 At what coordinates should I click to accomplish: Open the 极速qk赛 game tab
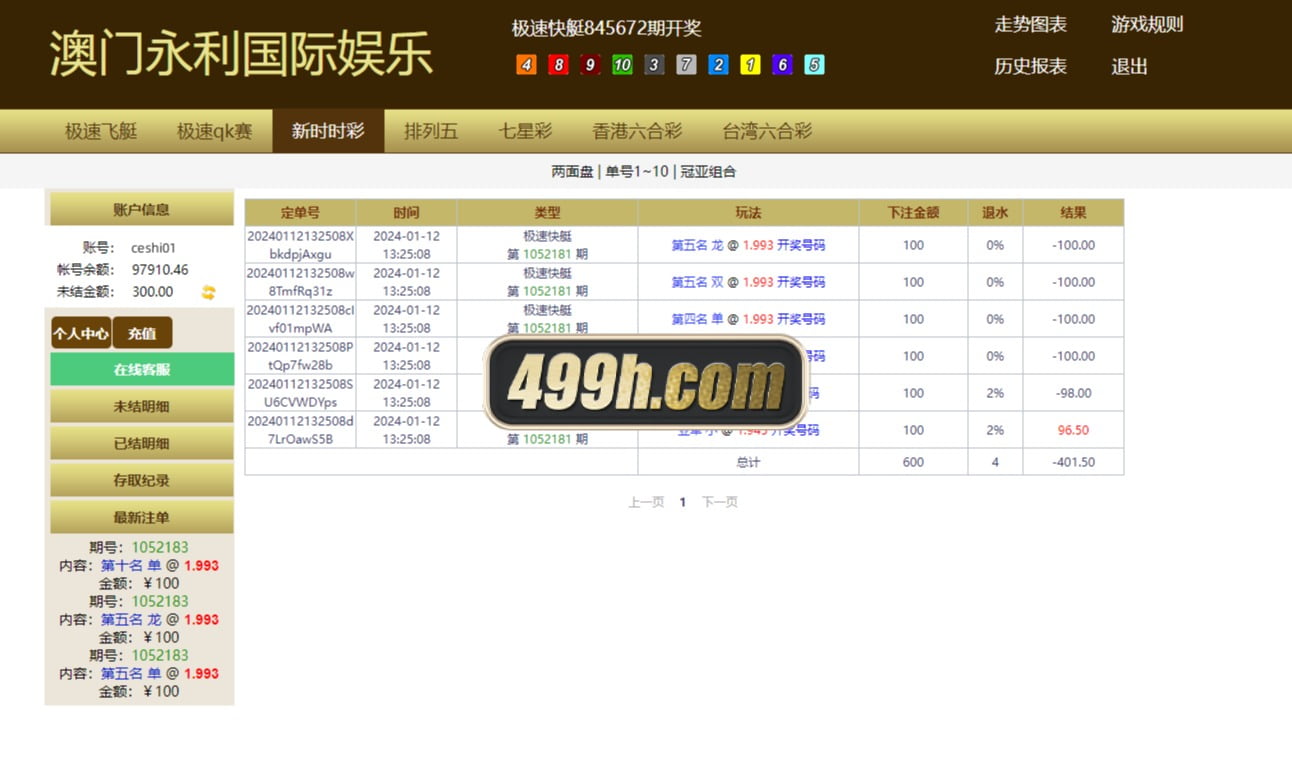[x=214, y=131]
